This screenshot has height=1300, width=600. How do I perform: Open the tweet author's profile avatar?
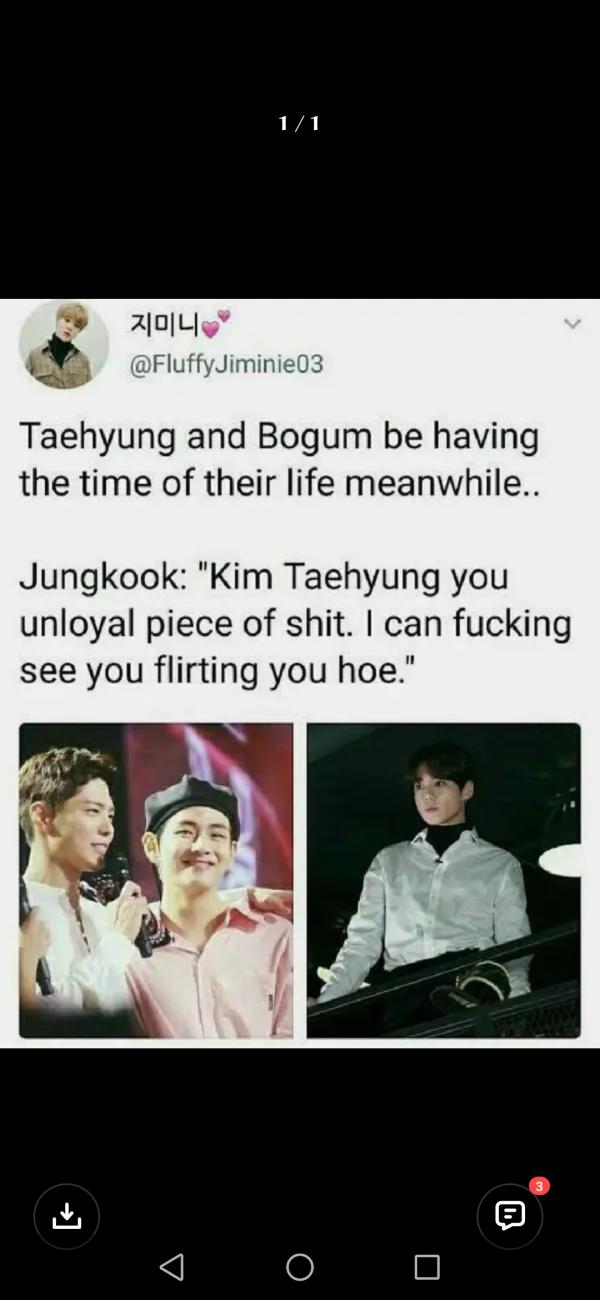pos(64,344)
